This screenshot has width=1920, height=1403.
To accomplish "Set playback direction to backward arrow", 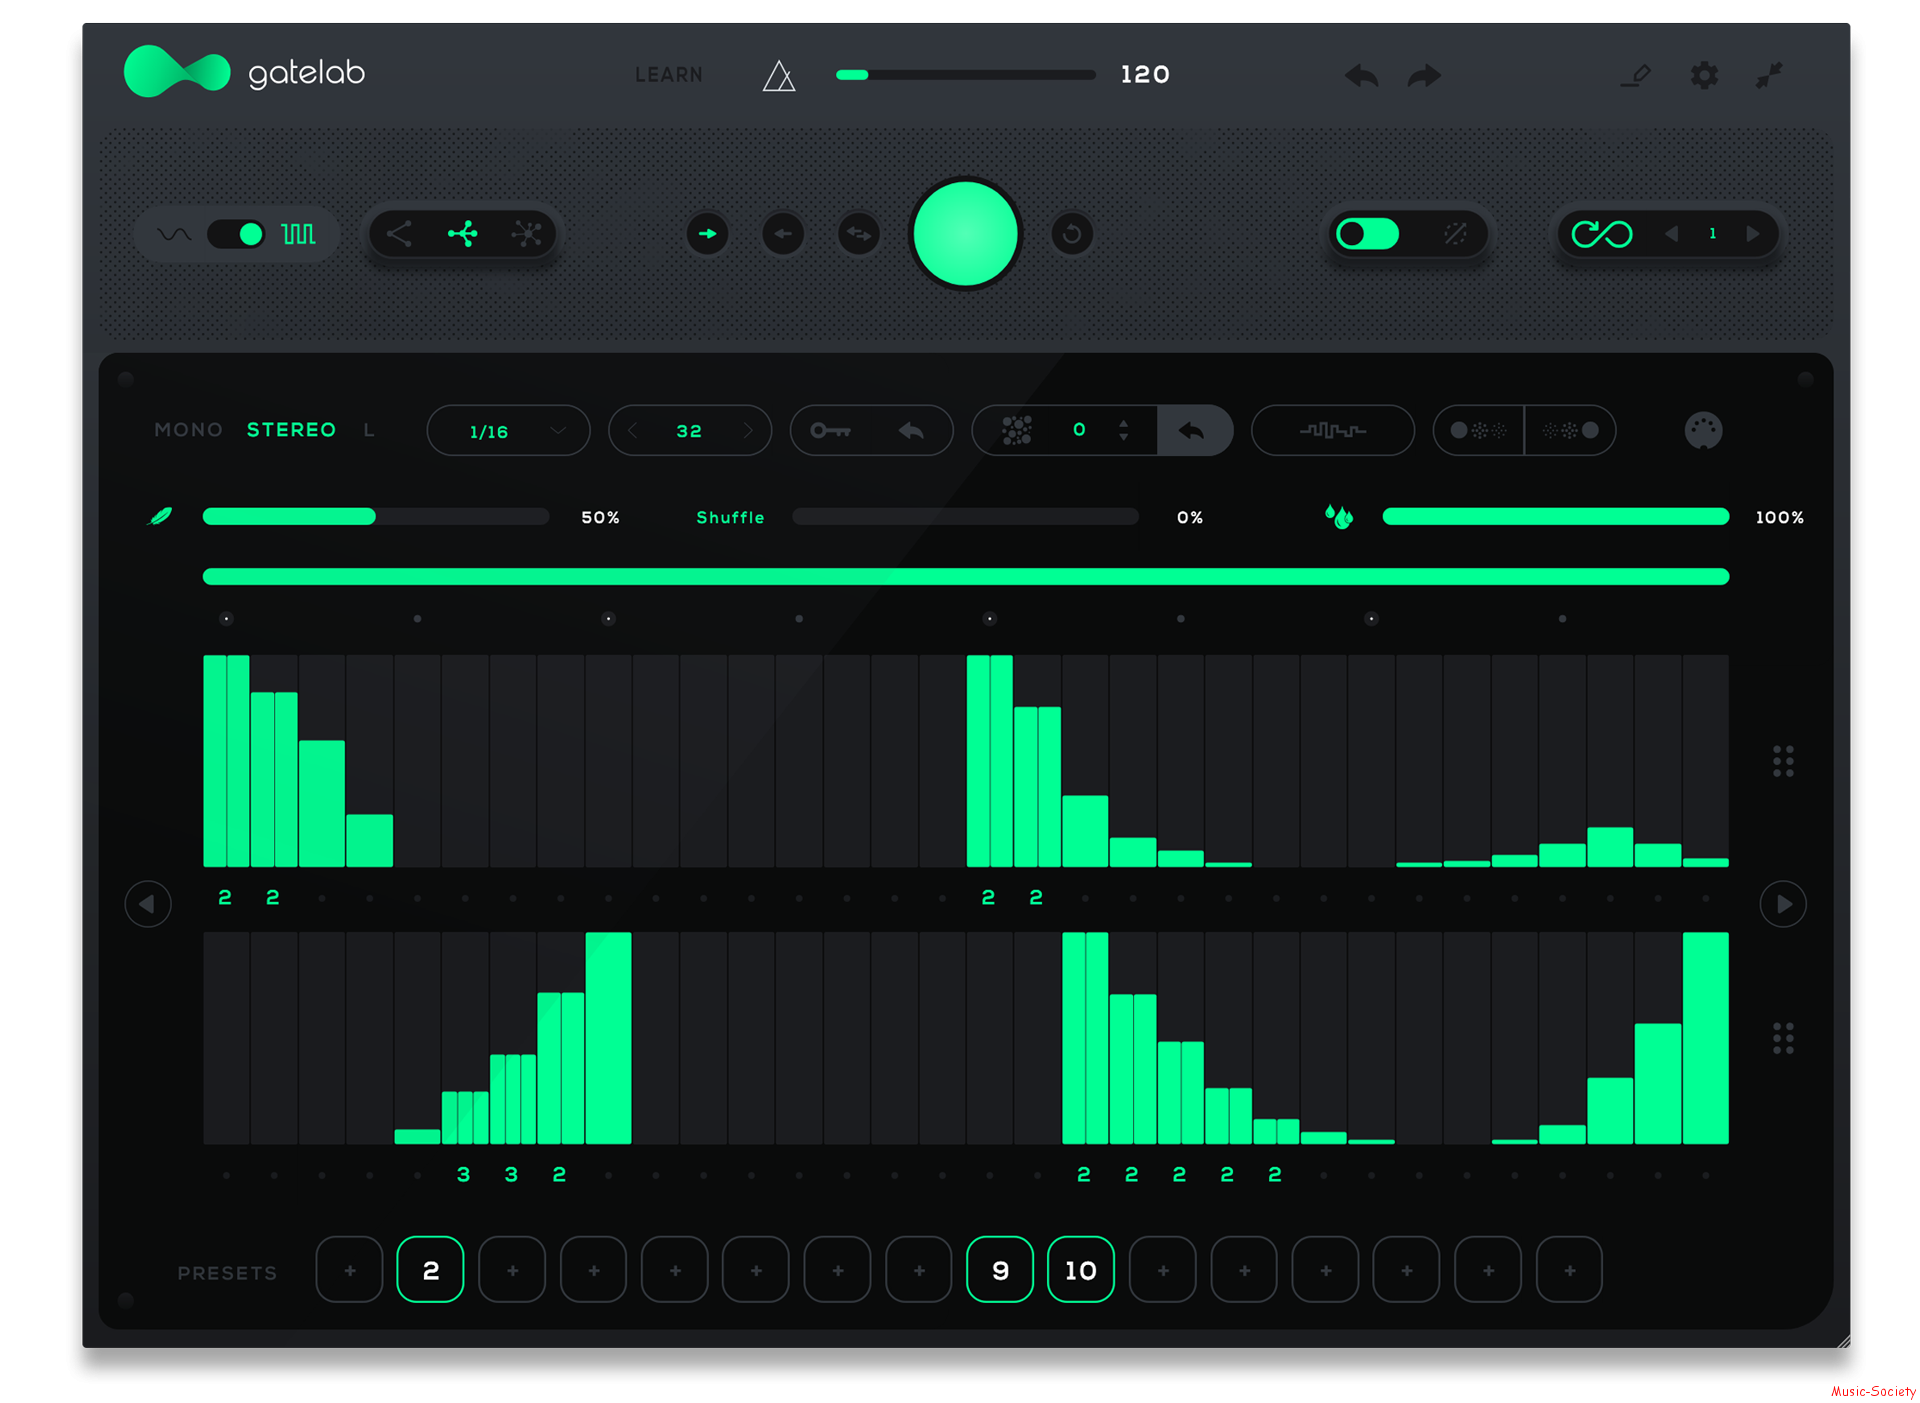I will click(783, 234).
